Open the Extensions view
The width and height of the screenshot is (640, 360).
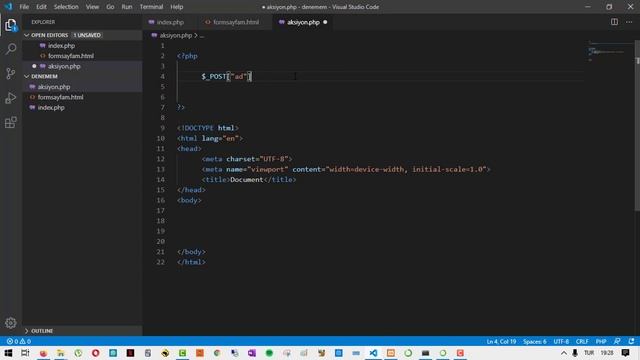coord(11,122)
